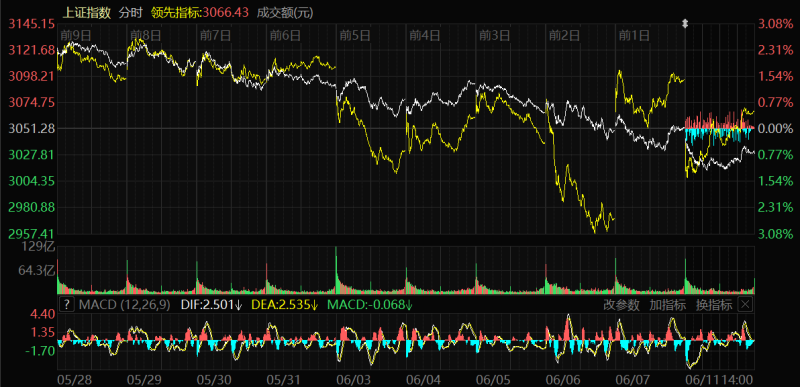Click the 成交额(元) label
The width and height of the screenshot is (800, 387).
(x=285, y=13)
